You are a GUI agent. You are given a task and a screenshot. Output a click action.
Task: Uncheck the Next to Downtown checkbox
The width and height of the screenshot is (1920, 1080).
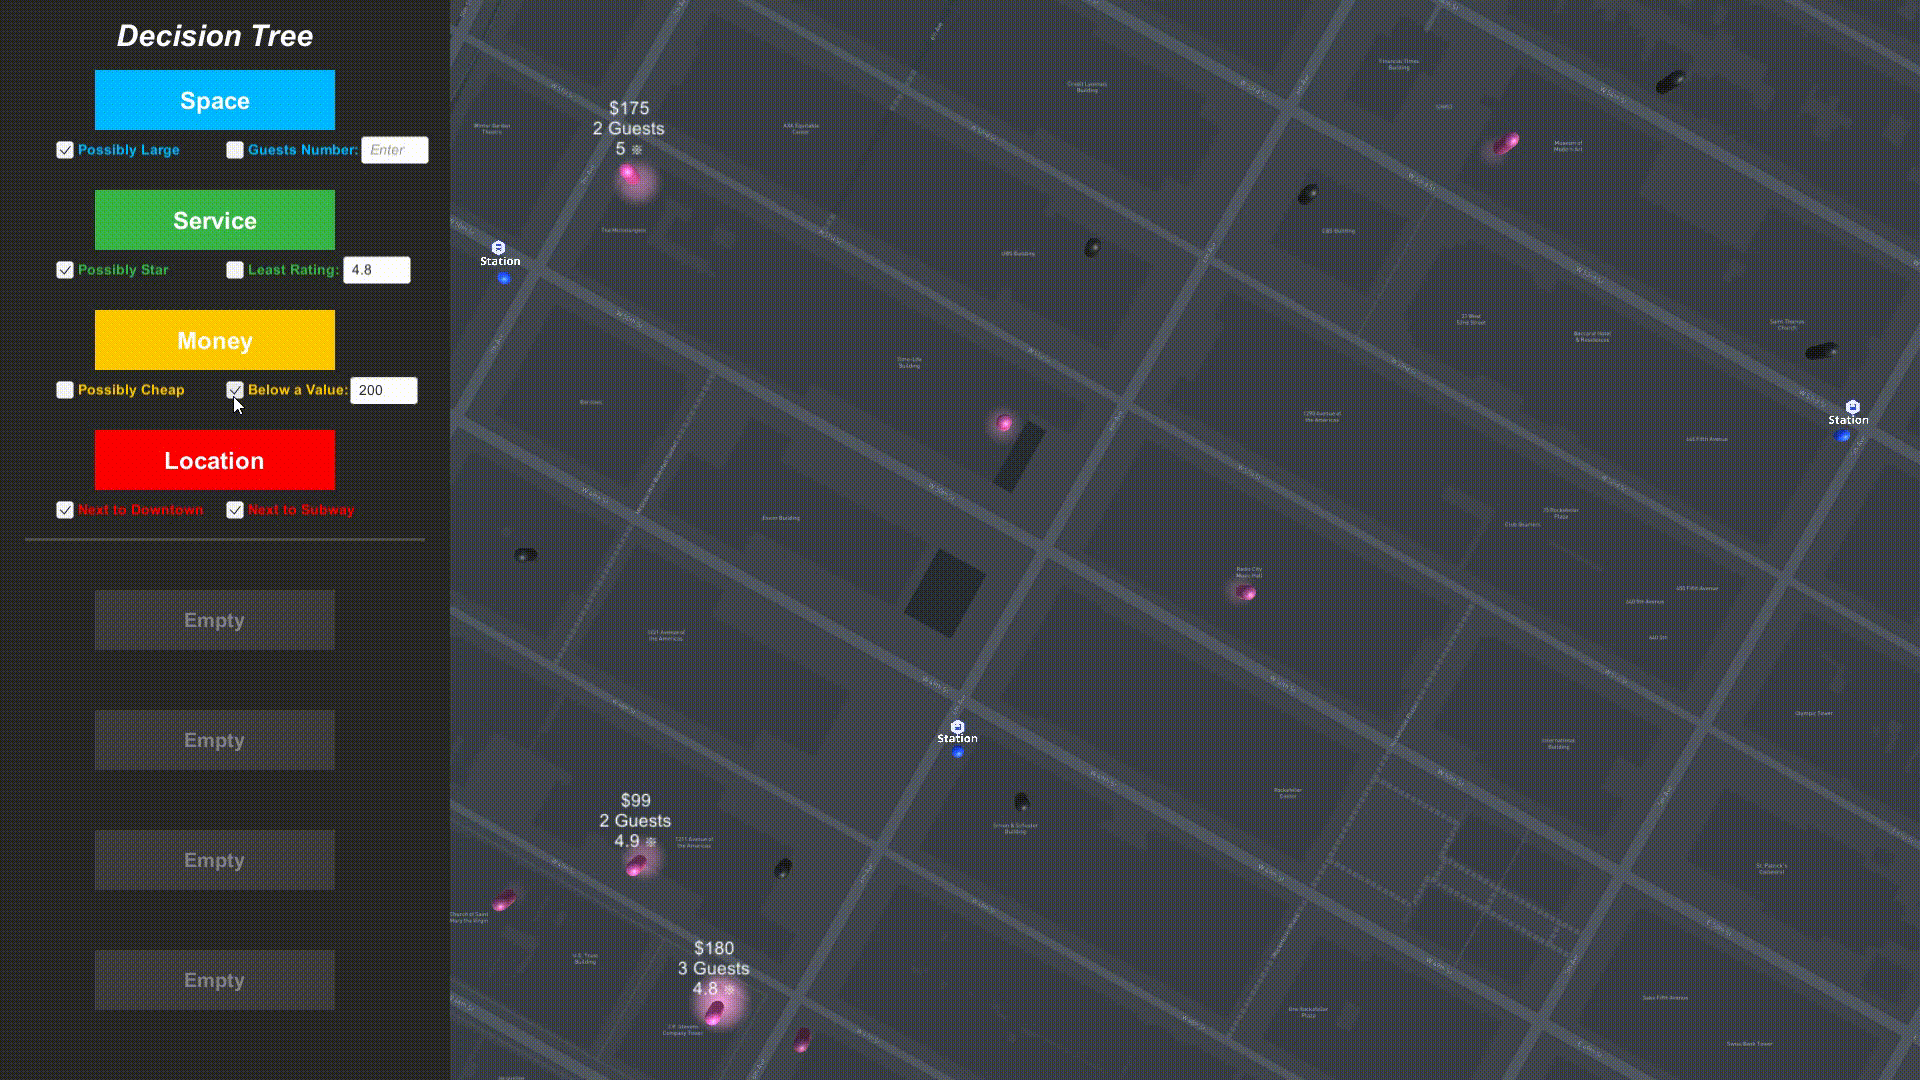65,510
